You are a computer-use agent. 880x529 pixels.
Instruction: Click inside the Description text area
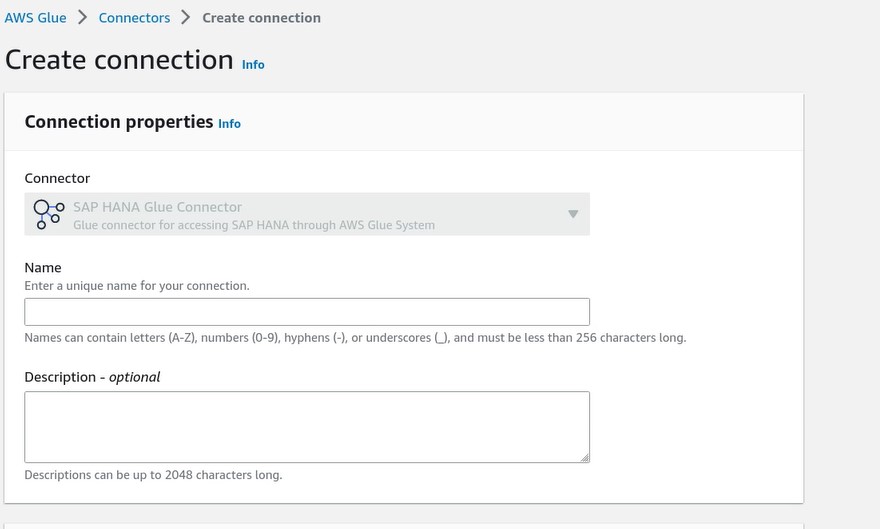307,427
